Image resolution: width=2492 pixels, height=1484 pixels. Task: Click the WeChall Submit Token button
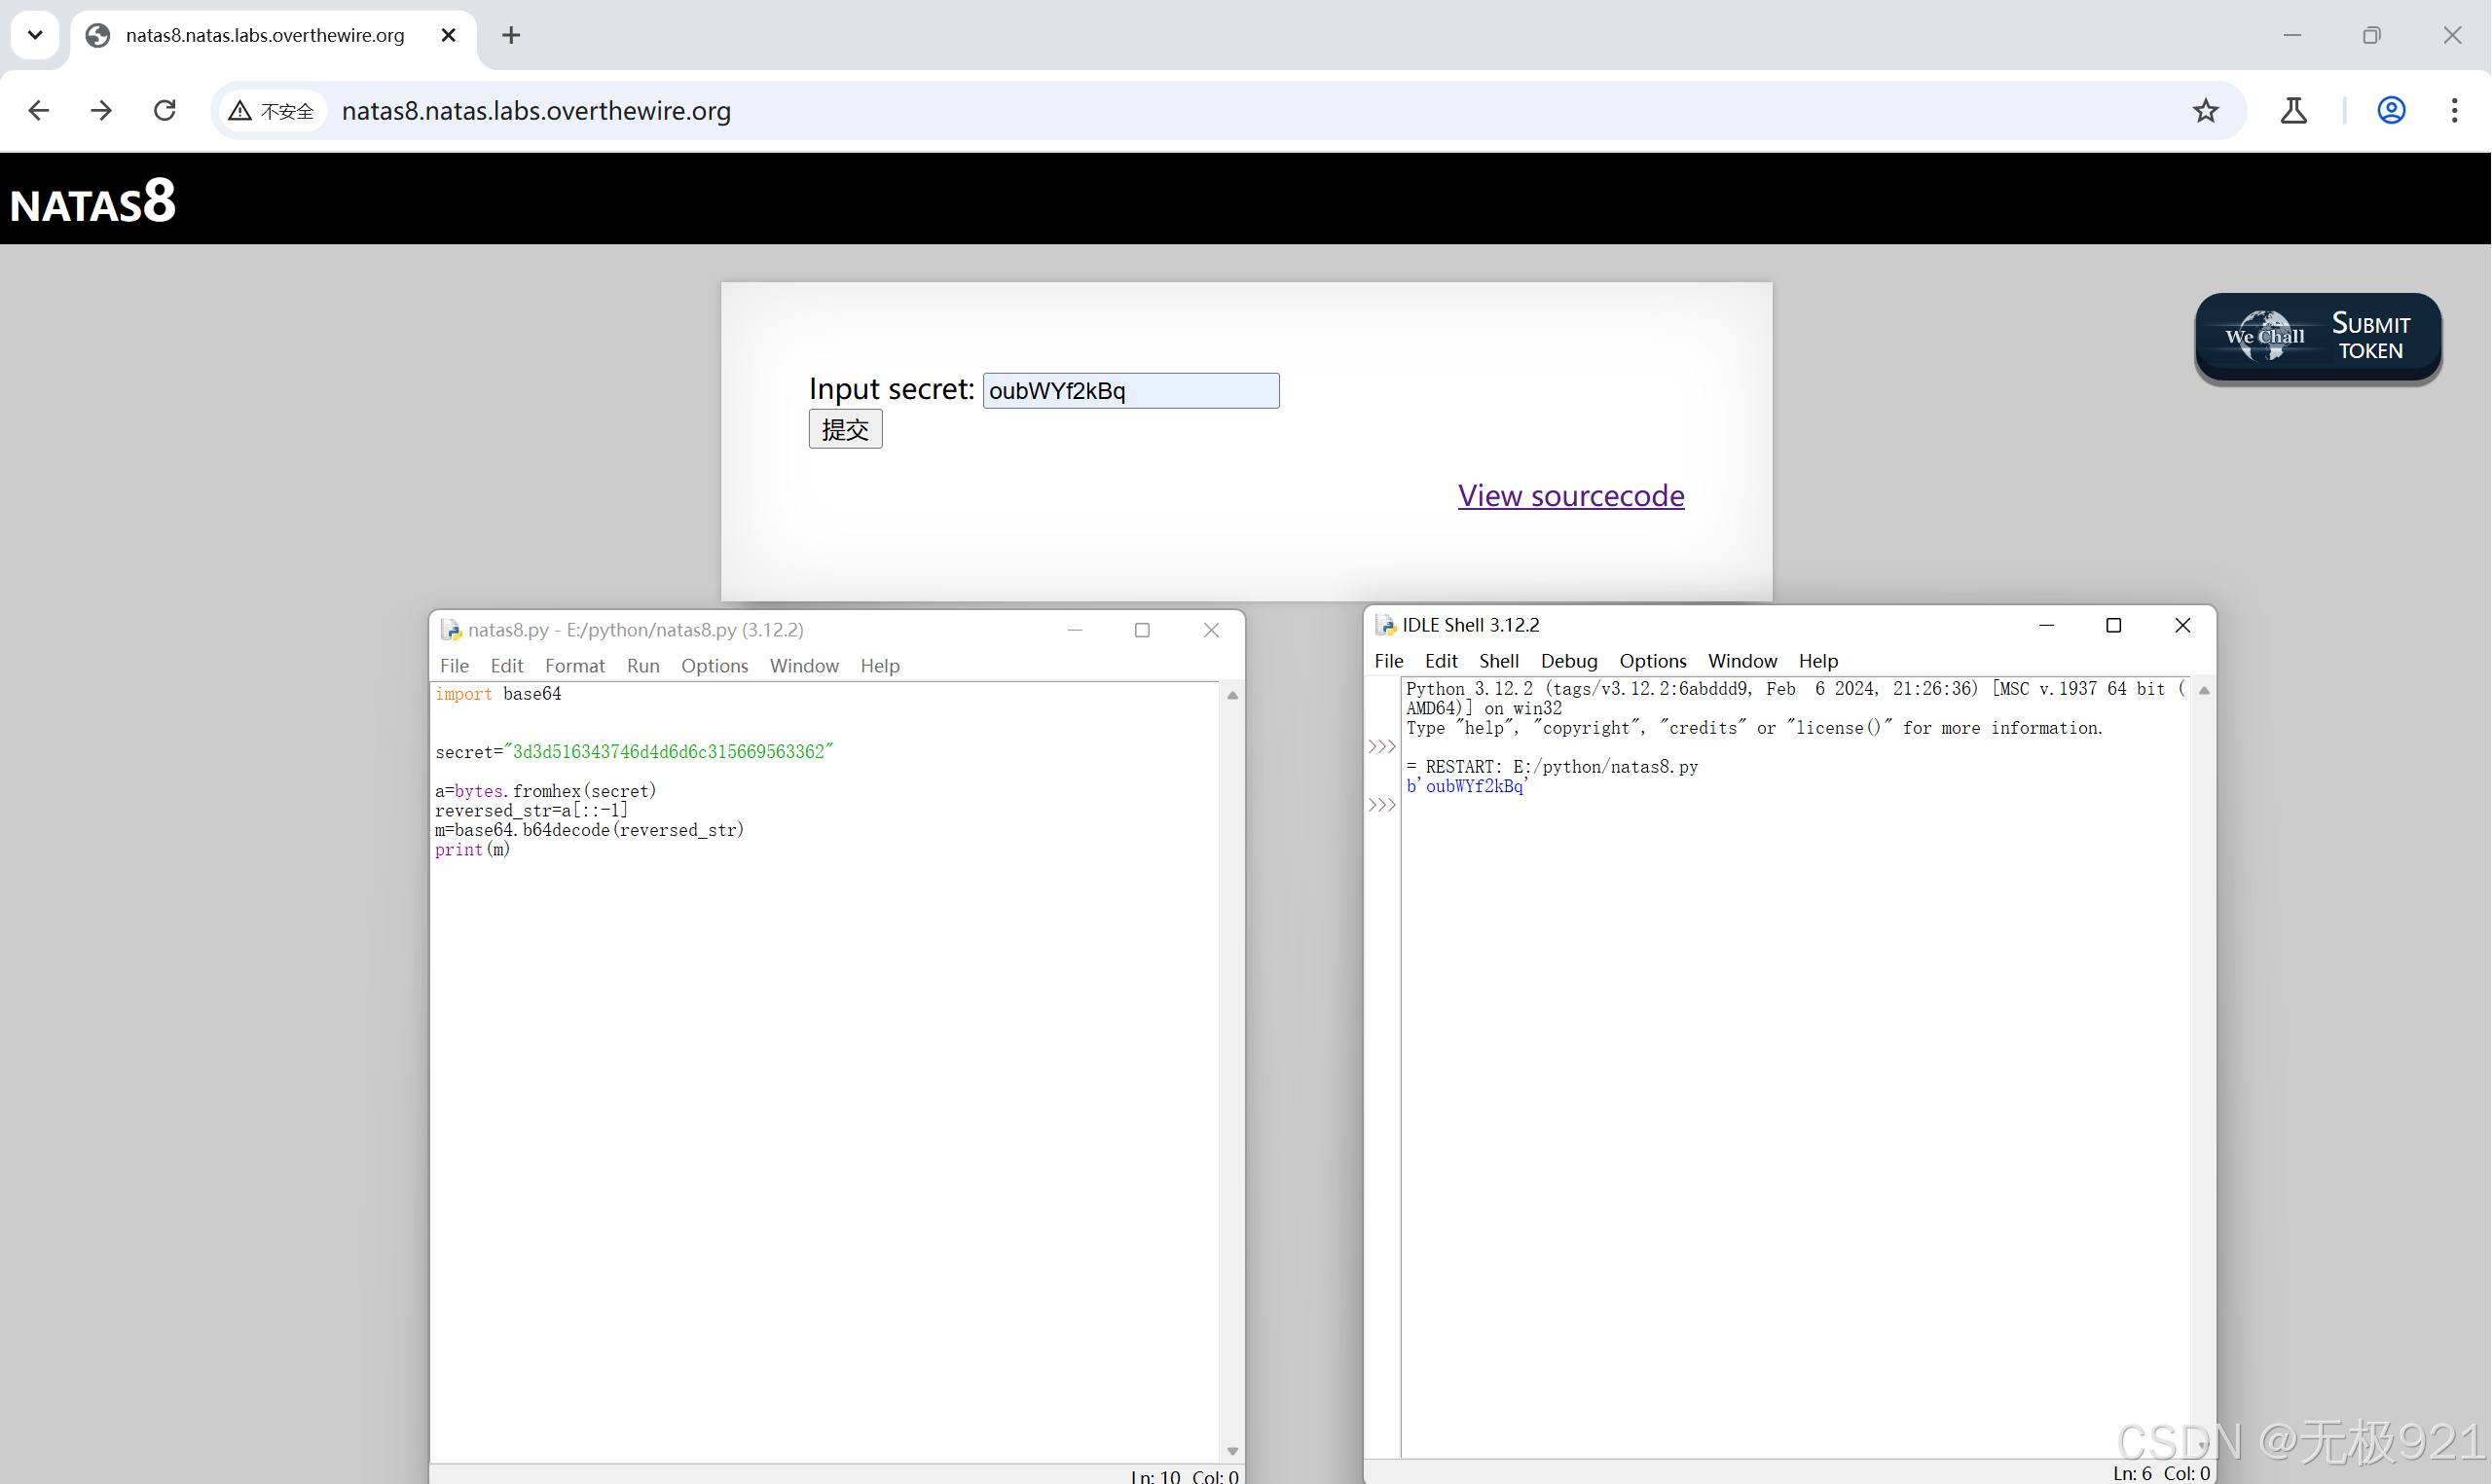[x=2317, y=337]
